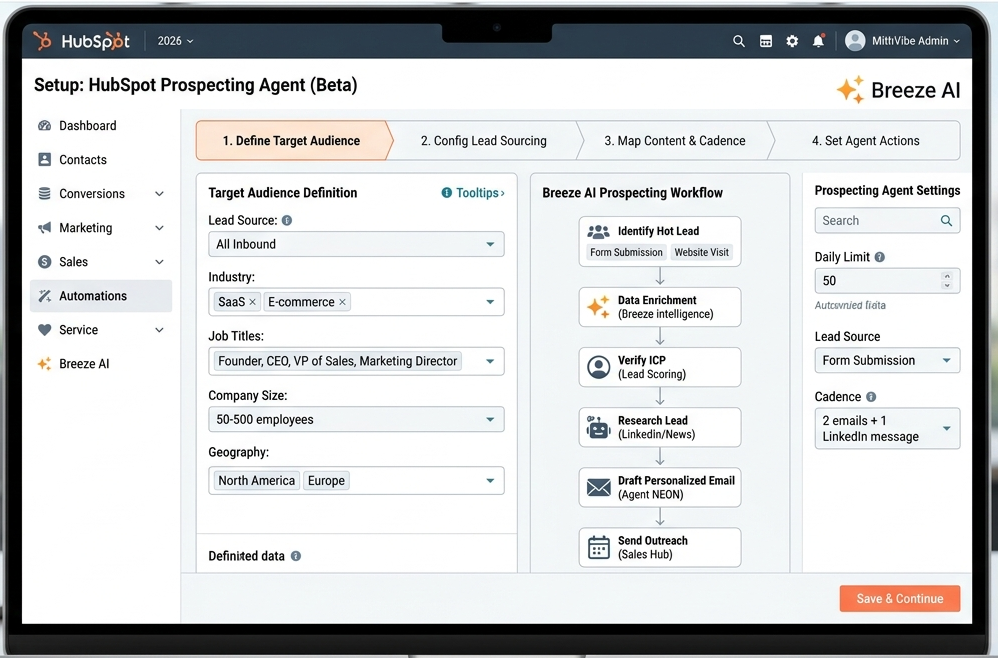Open HubSpot settings via the gear icon
Screen dimensions: 998x658
point(792,41)
